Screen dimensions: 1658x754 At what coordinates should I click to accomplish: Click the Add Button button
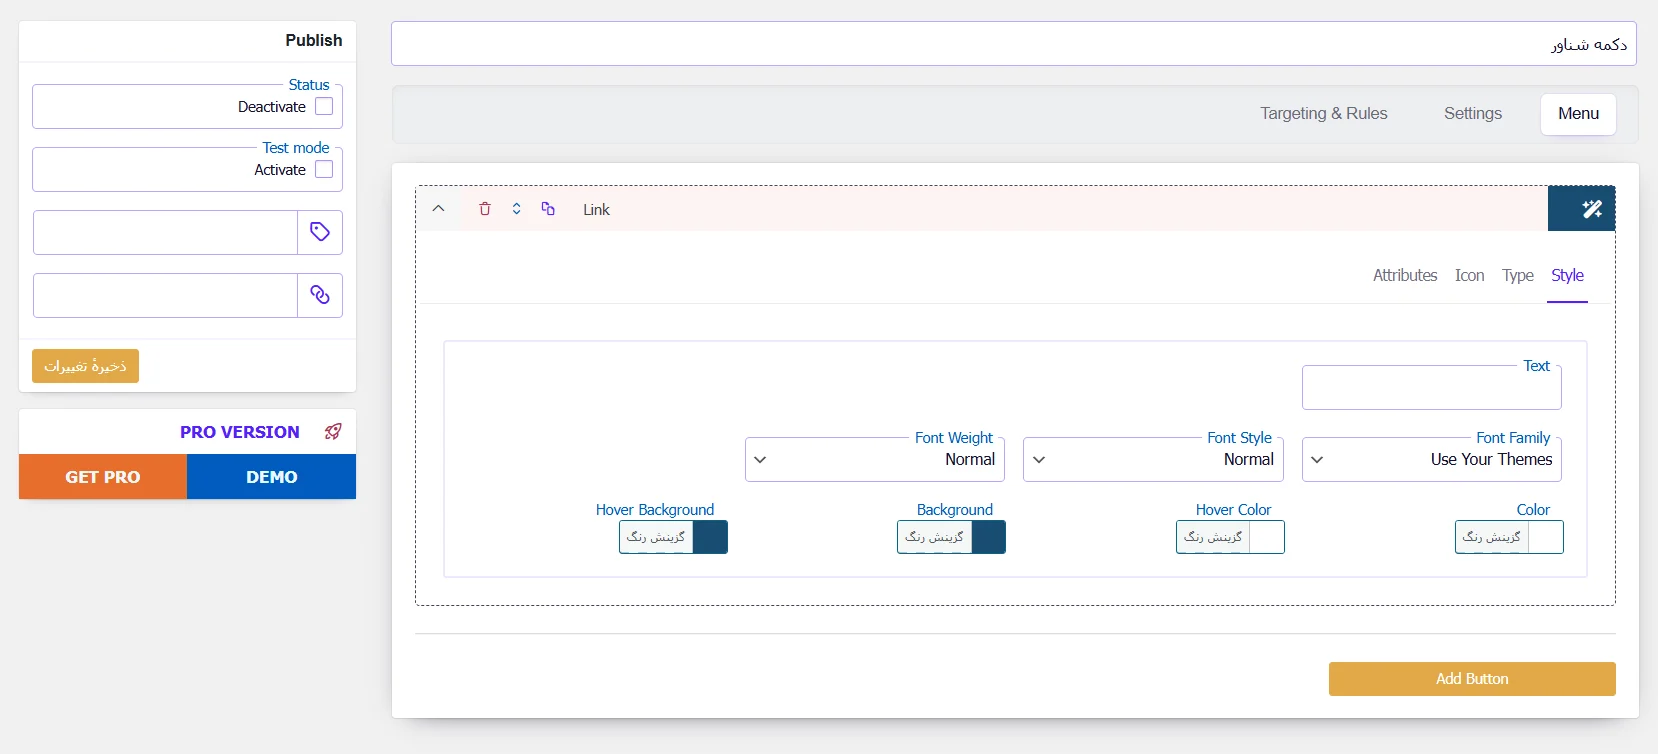pos(1471,679)
